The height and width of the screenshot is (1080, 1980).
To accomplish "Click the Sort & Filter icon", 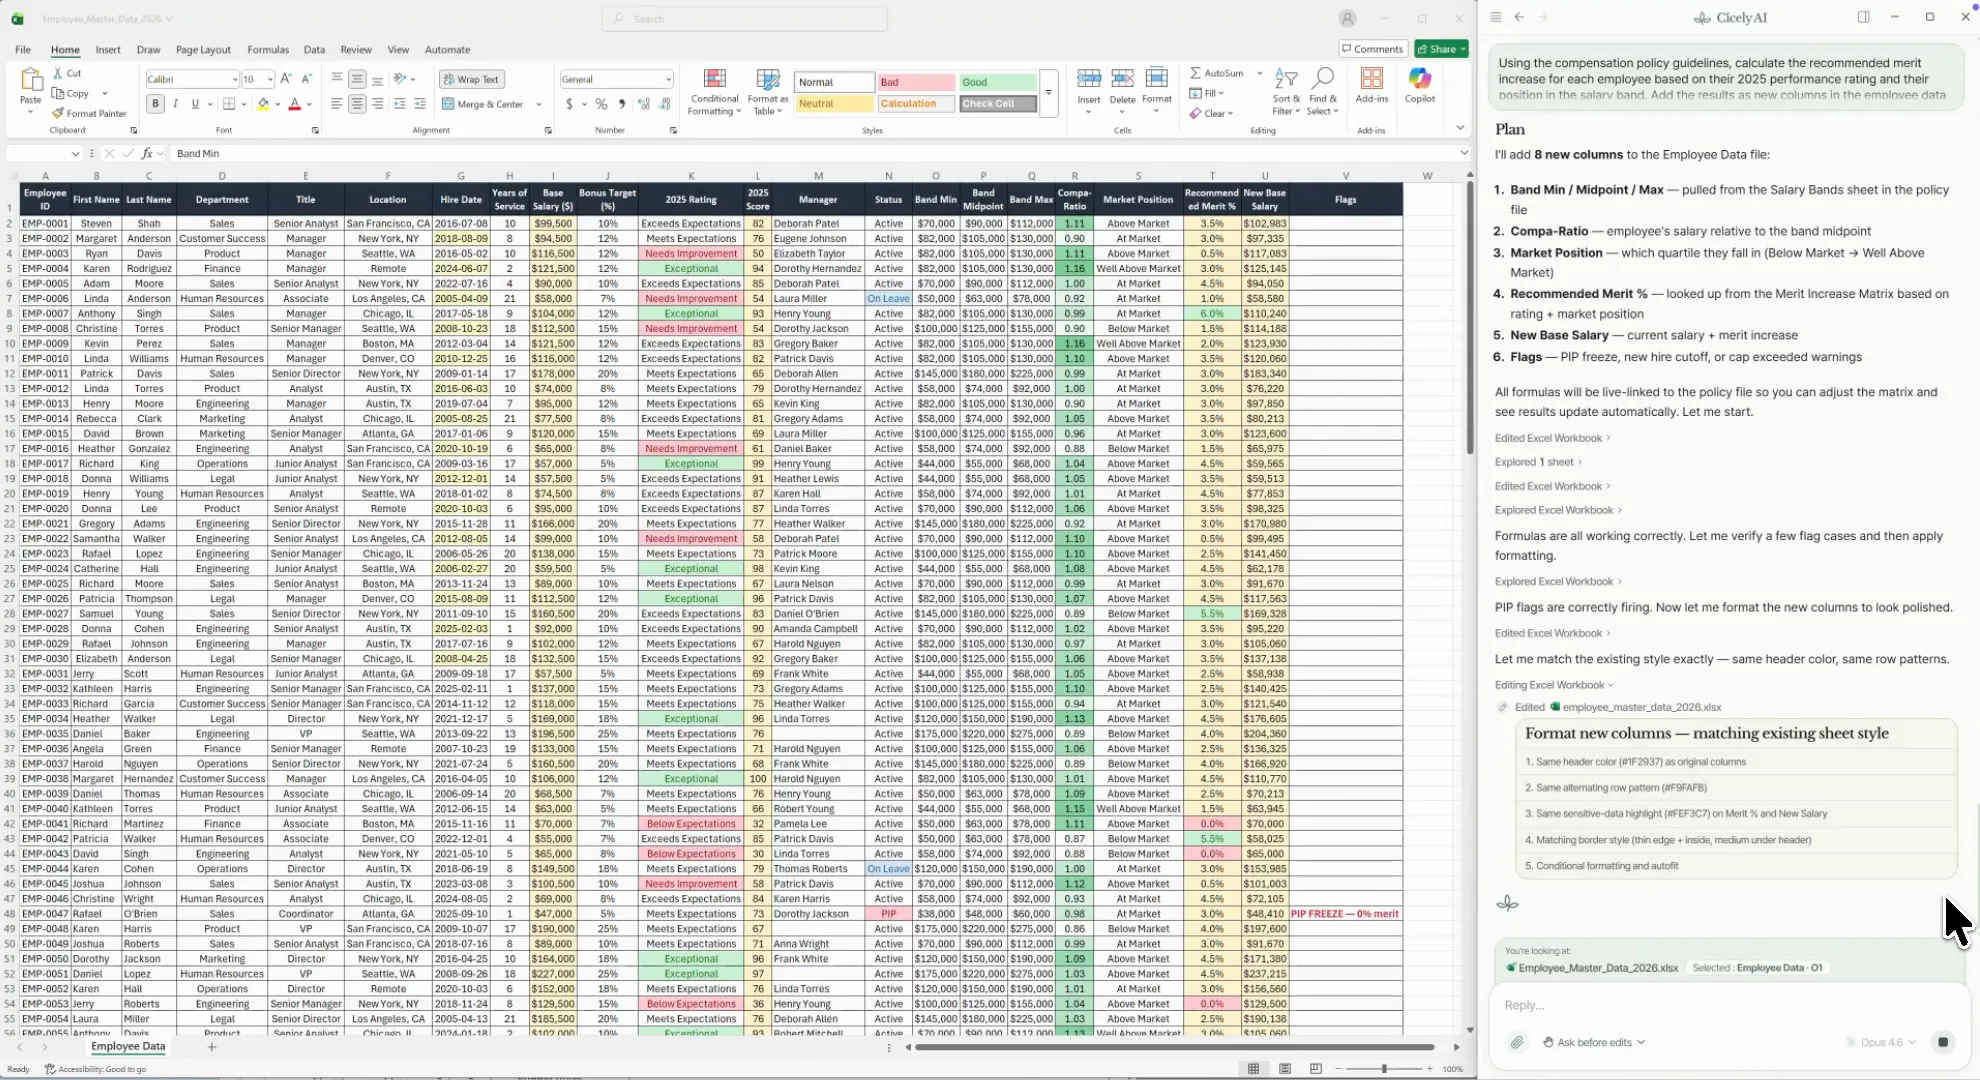I will (1286, 90).
